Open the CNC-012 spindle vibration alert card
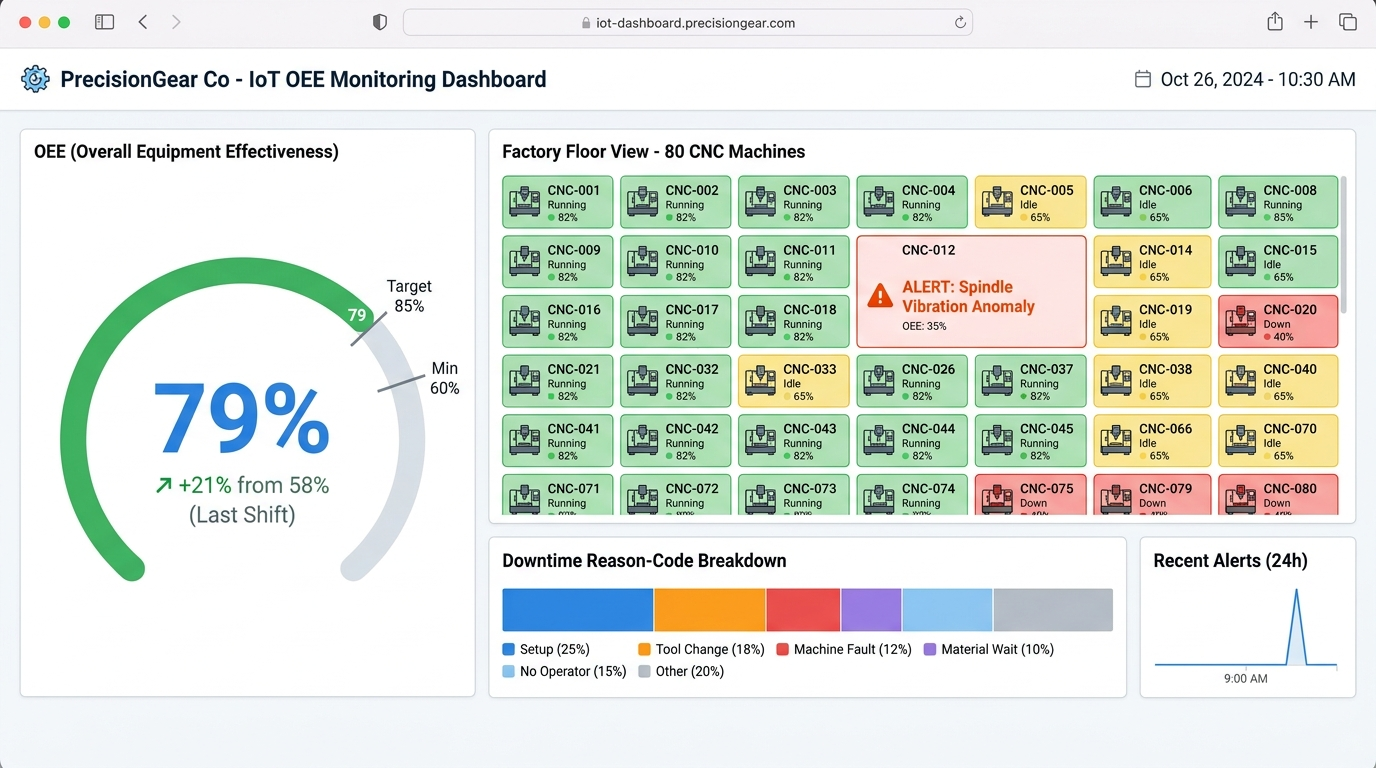 (x=971, y=292)
